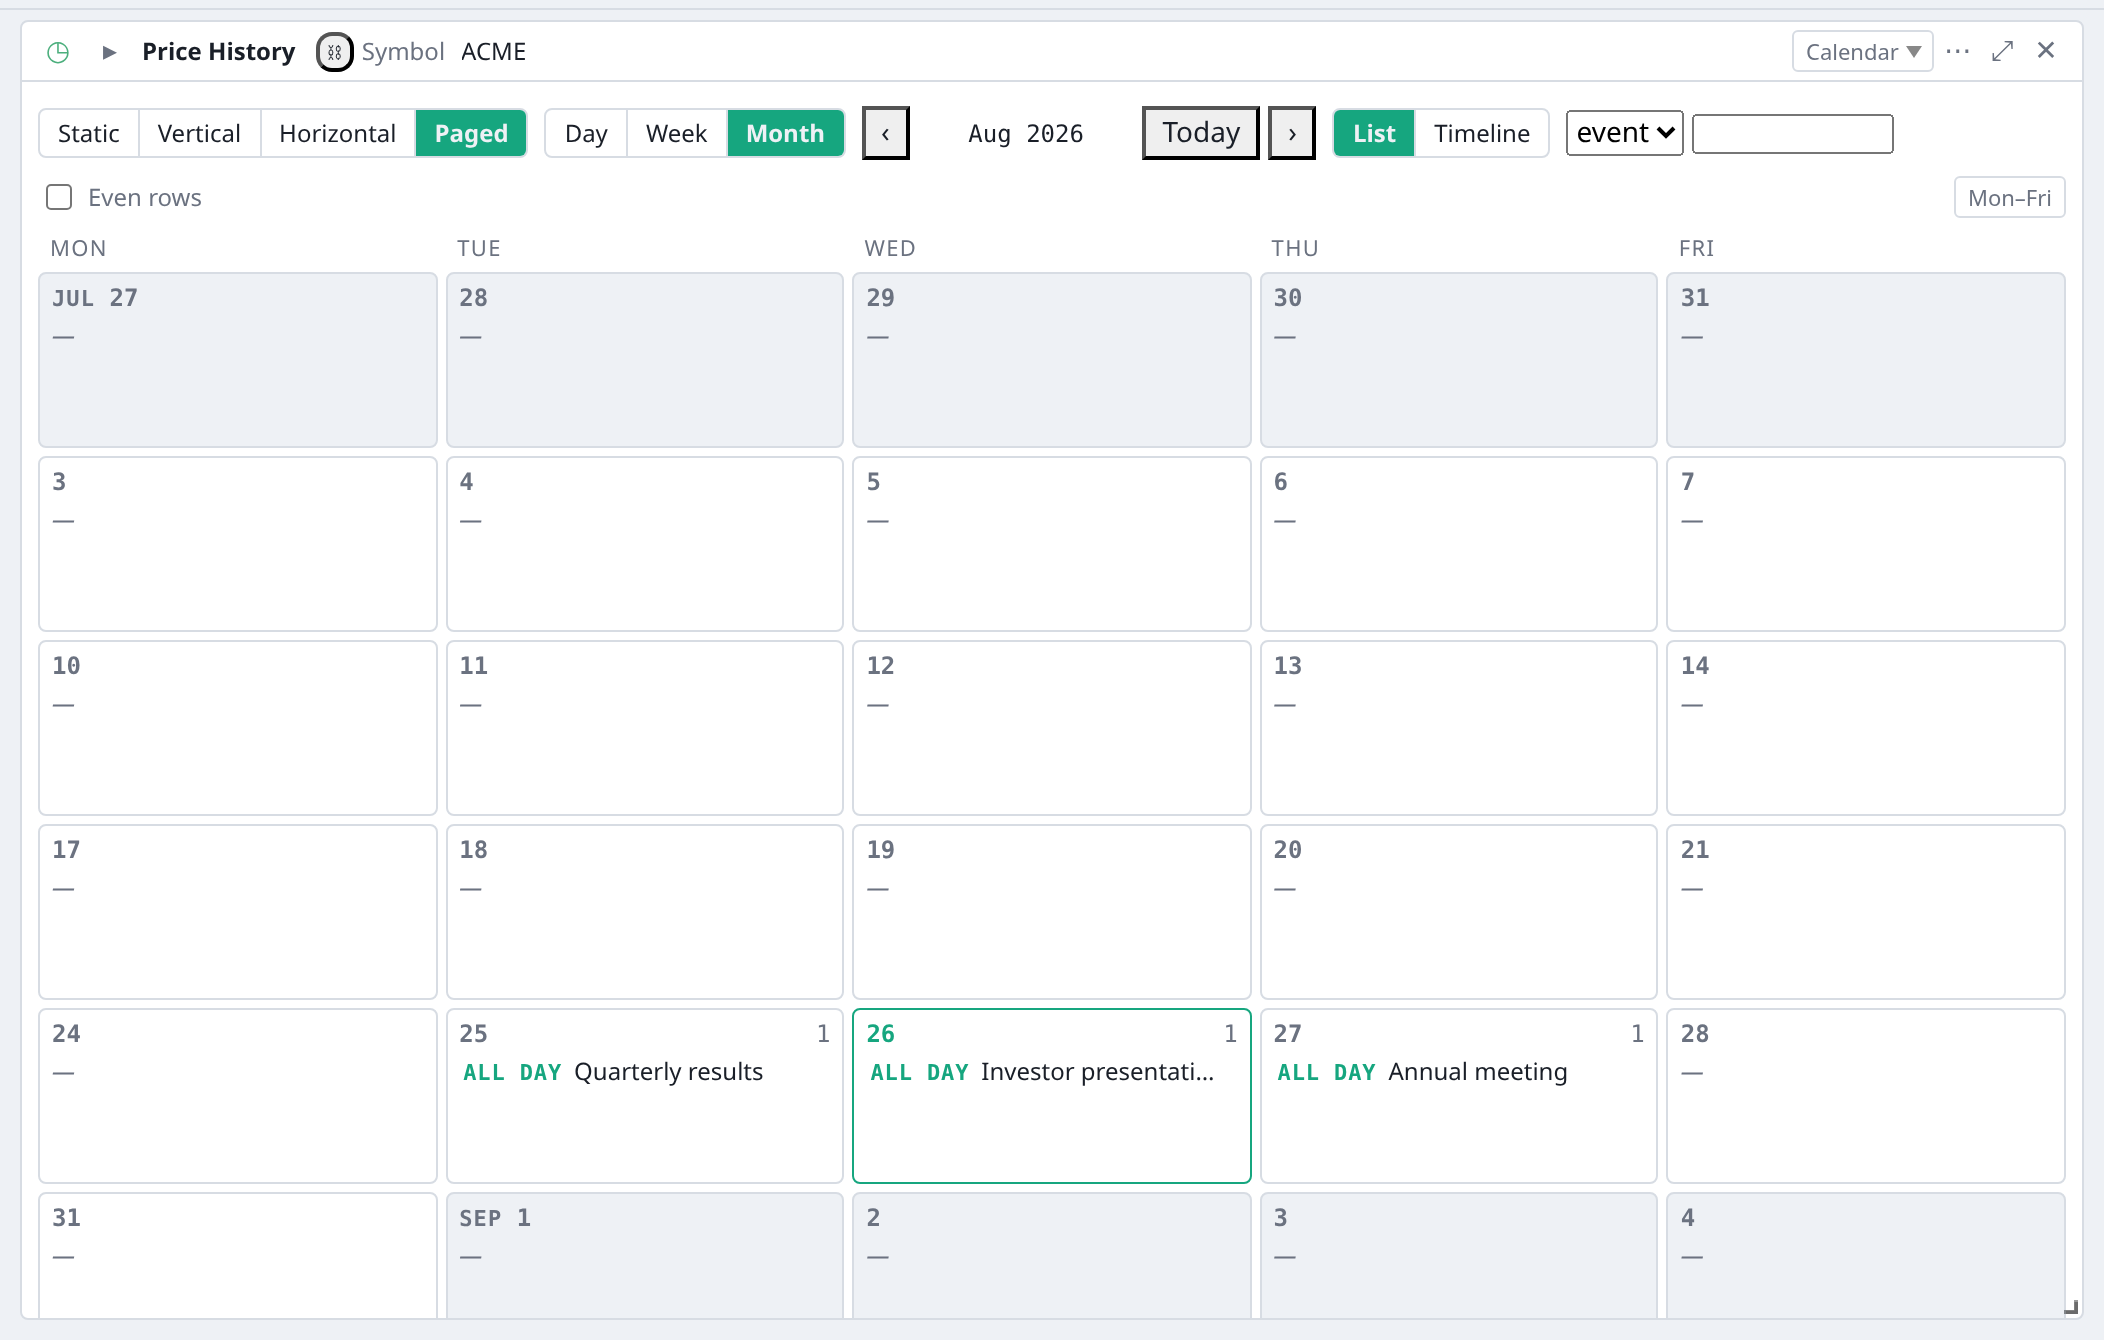Click the ACME symbol value
Viewport: 2104px width, 1340px height.
click(x=494, y=52)
